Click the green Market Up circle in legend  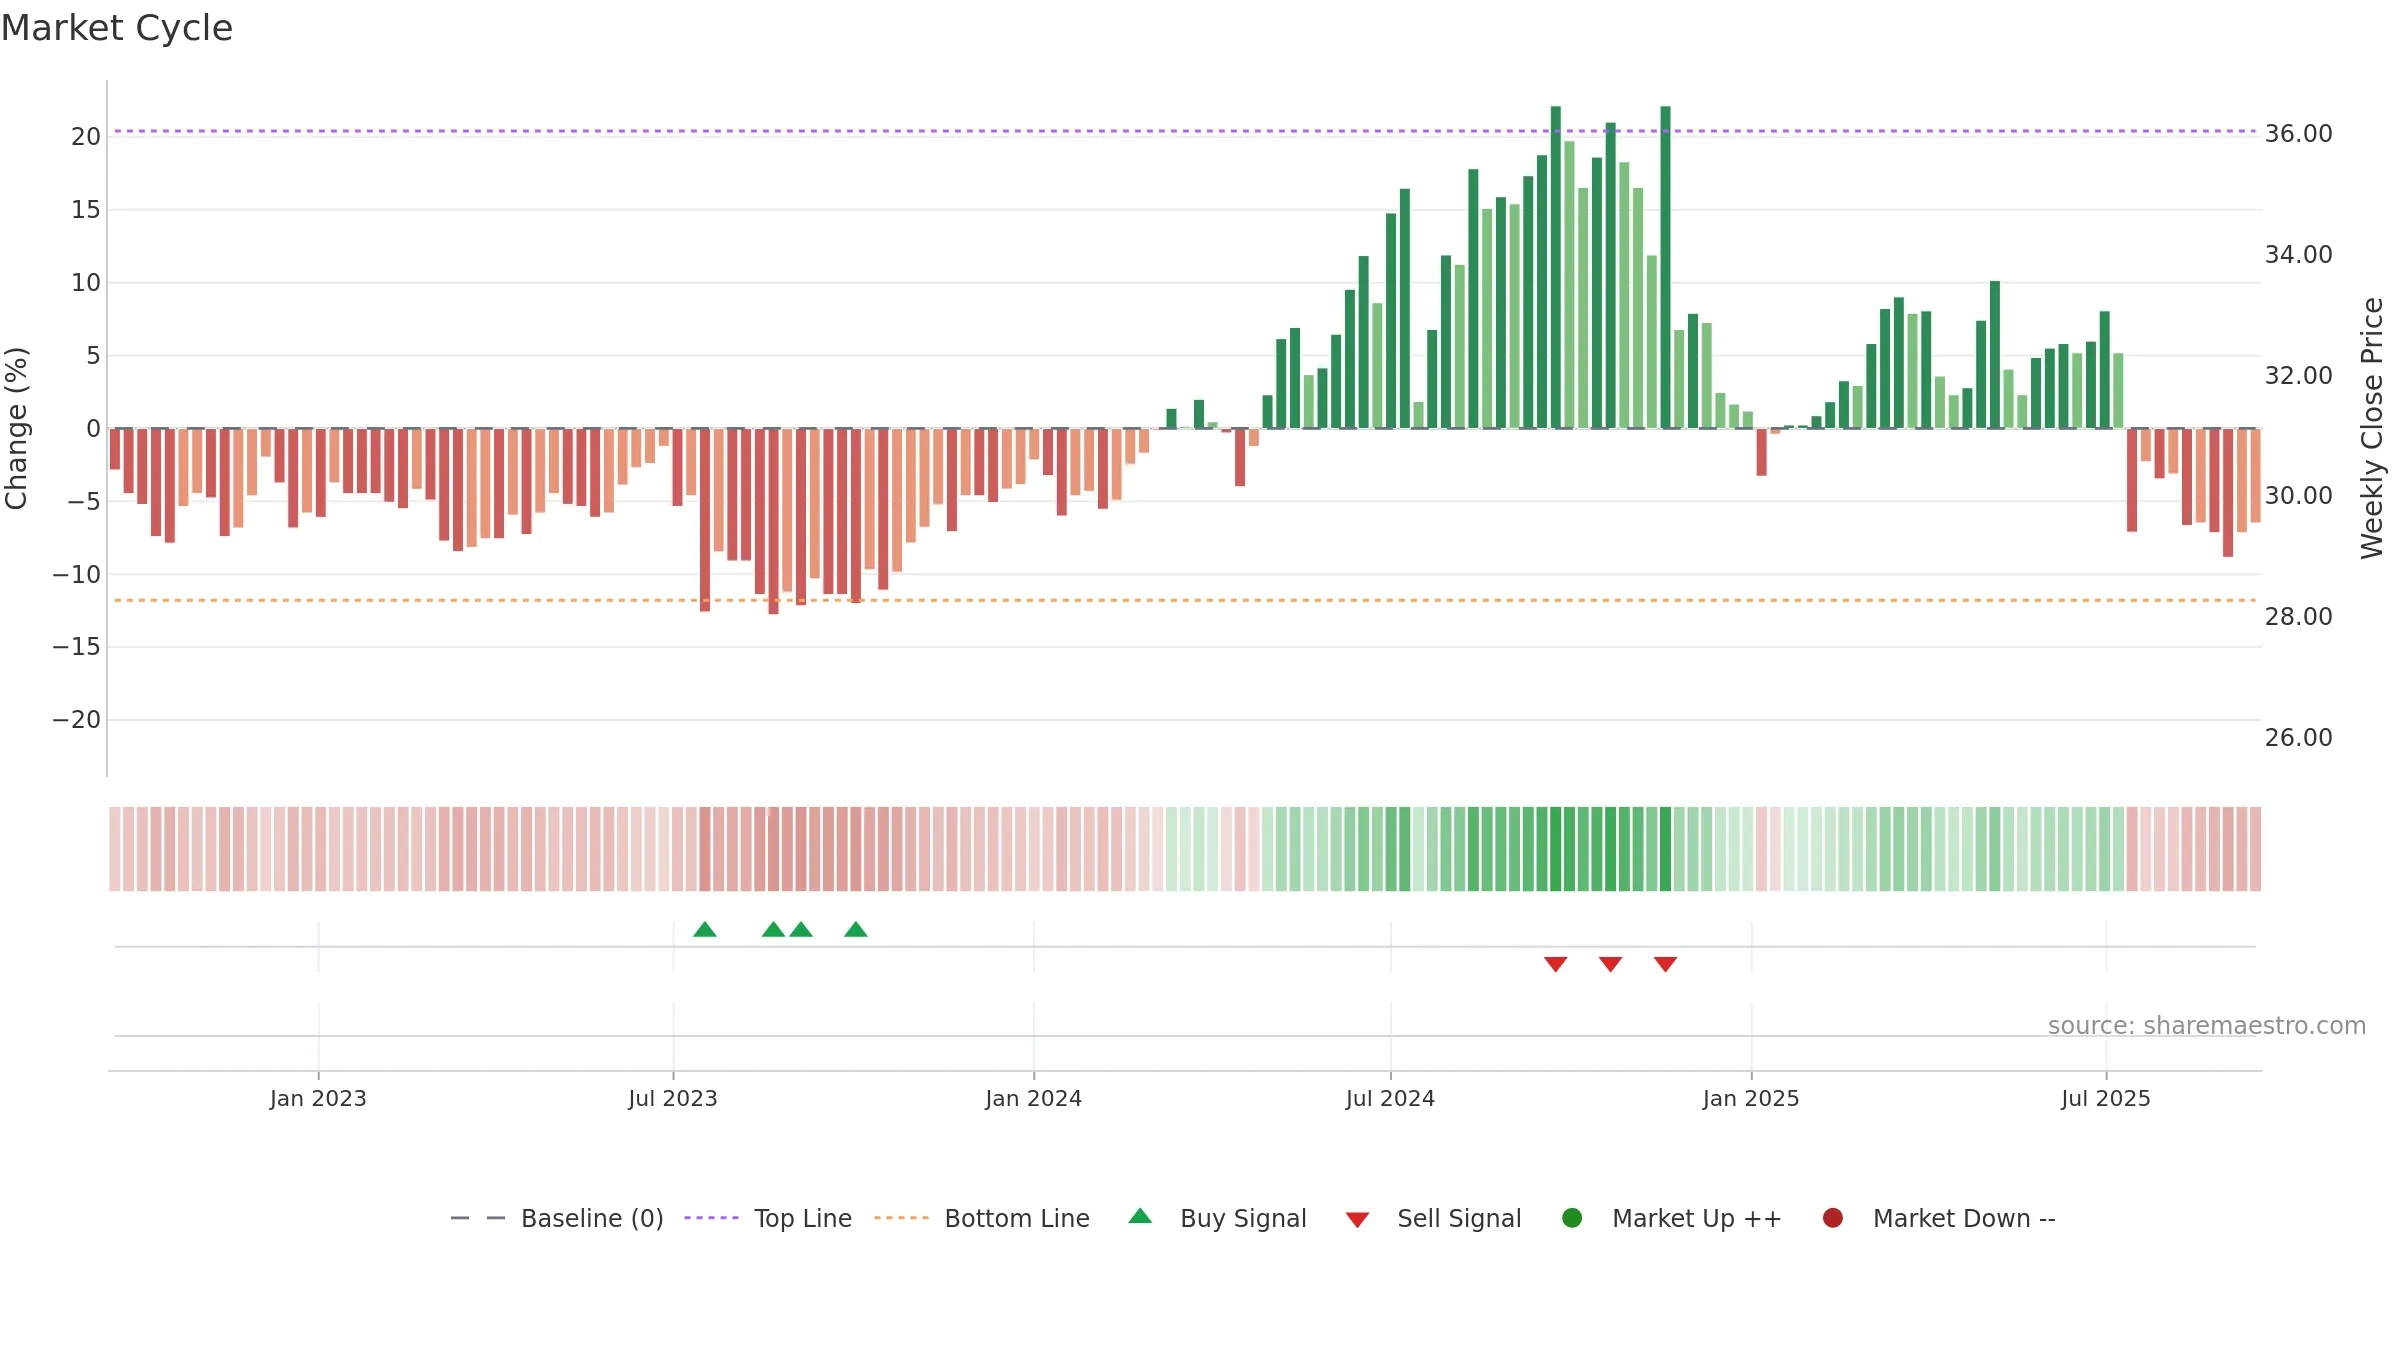click(1572, 1218)
